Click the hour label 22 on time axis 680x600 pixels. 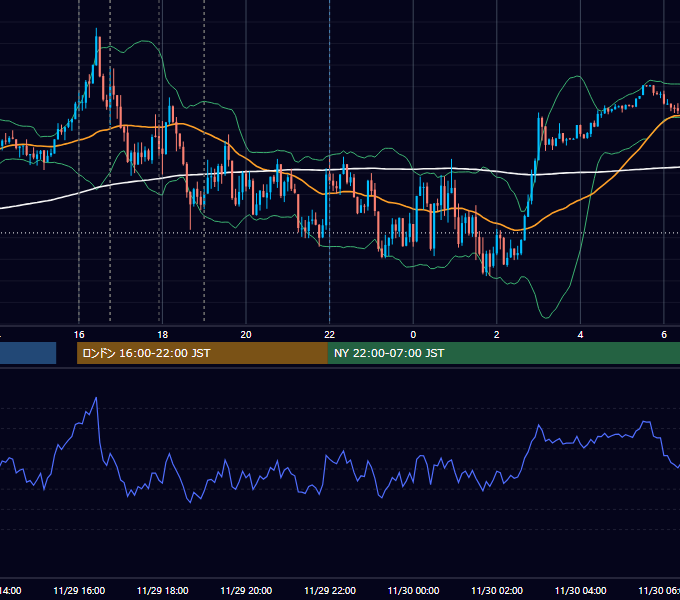click(x=330, y=335)
